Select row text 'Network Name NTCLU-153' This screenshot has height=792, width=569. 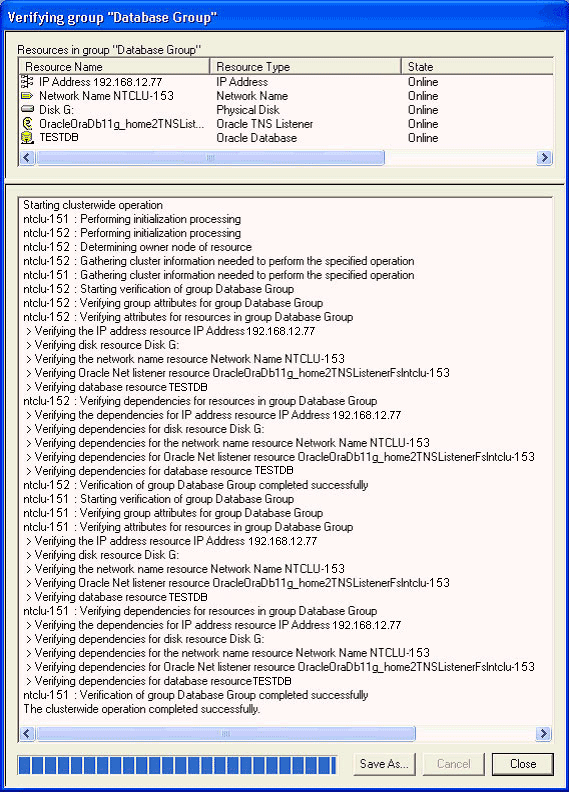pos(106,96)
